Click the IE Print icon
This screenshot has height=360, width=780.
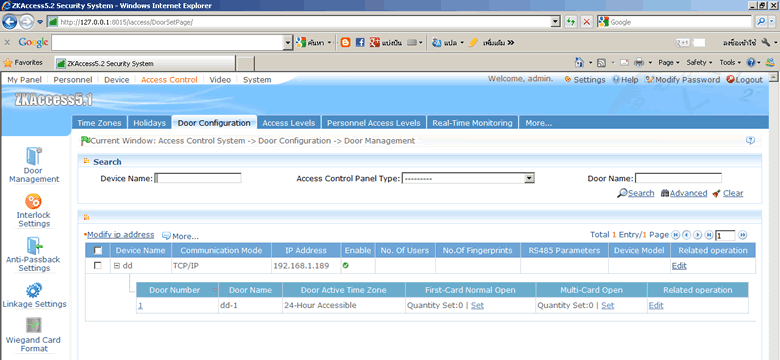click(639, 63)
